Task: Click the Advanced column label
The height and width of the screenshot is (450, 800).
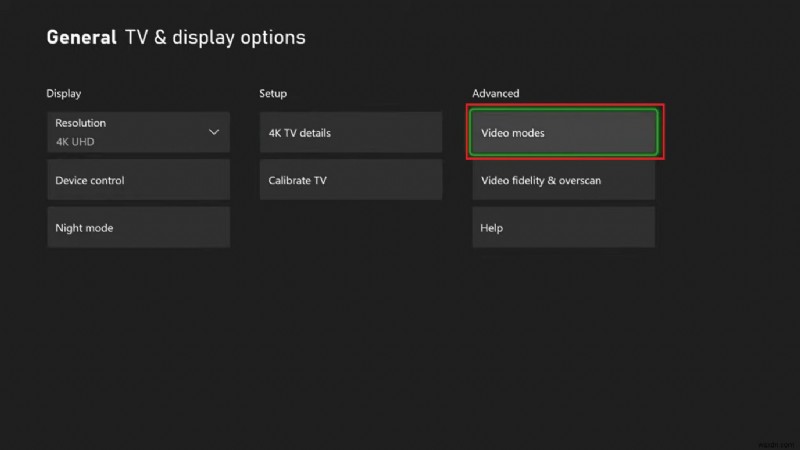Action: coord(495,93)
